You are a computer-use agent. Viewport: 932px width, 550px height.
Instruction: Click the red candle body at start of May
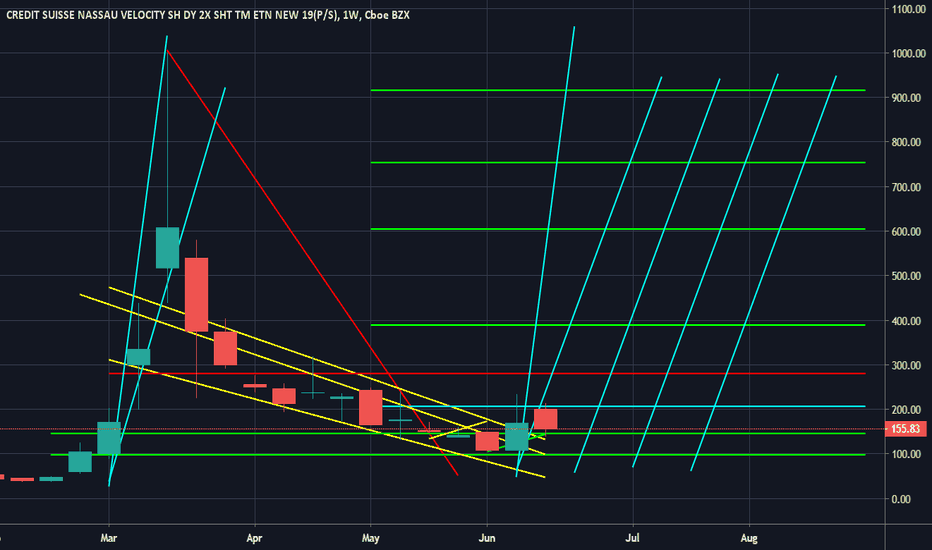371,407
